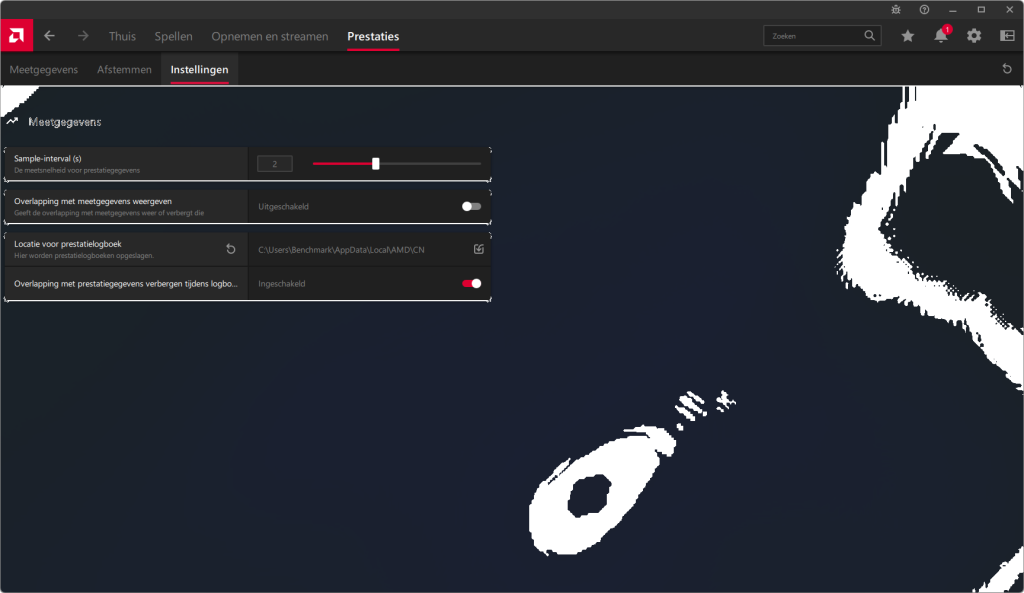
Task: Click the AMD logo home icon
Action: [16, 36]
